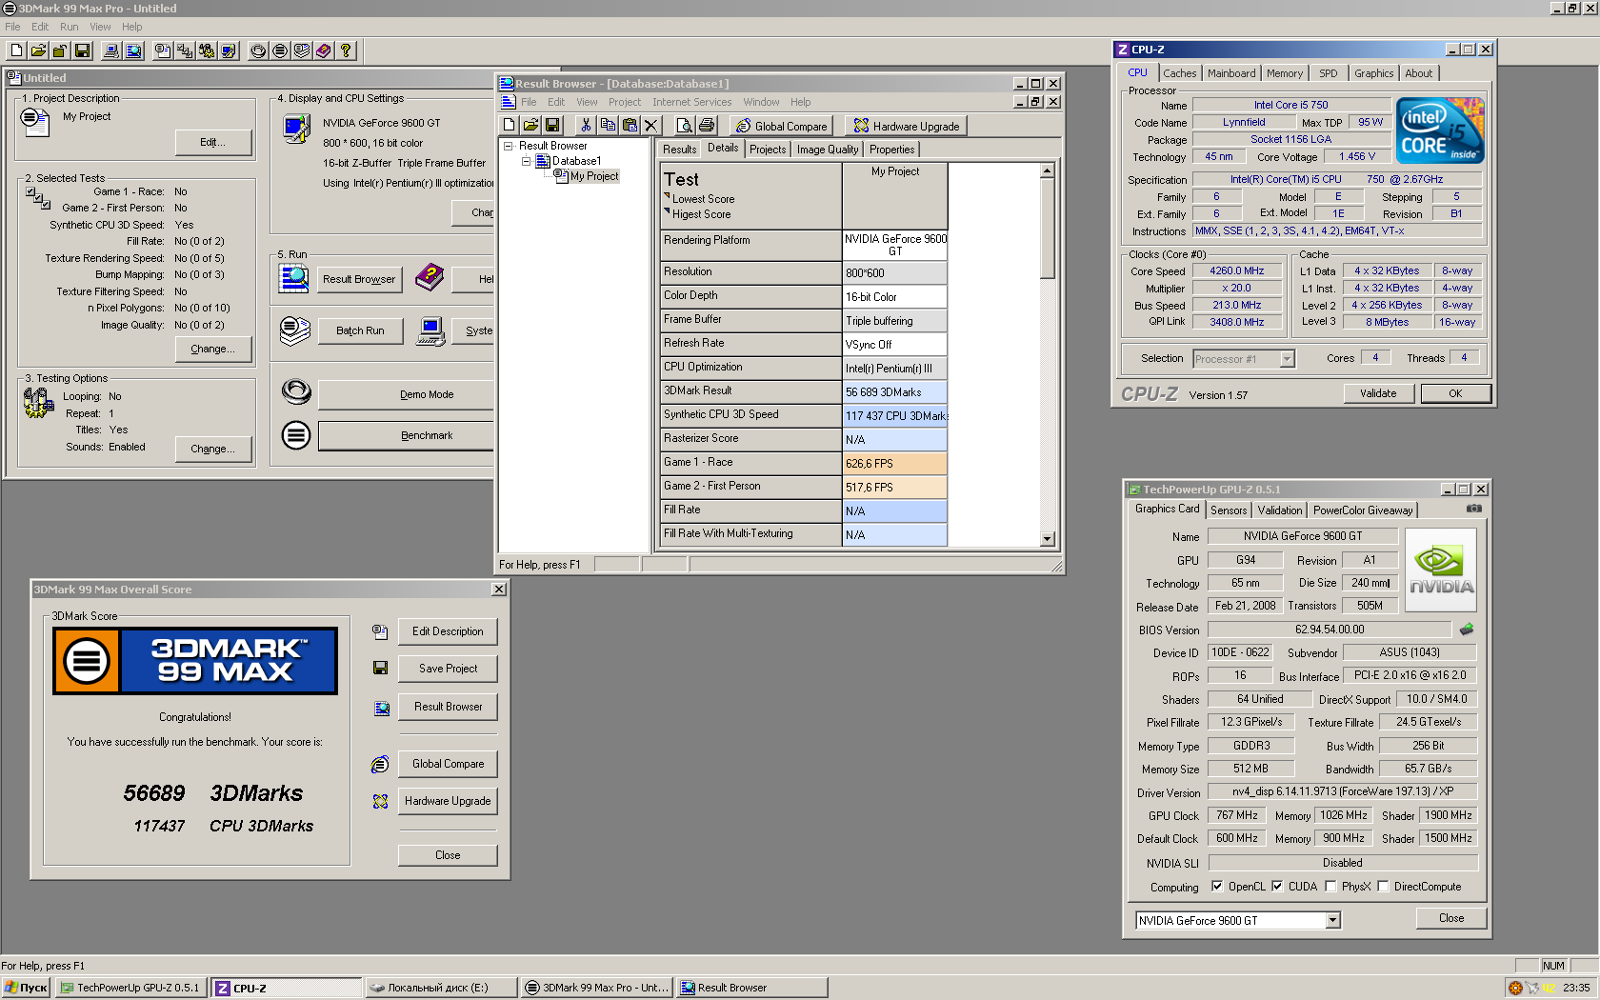Screen dimensions: 1600x1000
Task: Click the Open folder icon in Result Browser toolbar
Action: [530, 125]
